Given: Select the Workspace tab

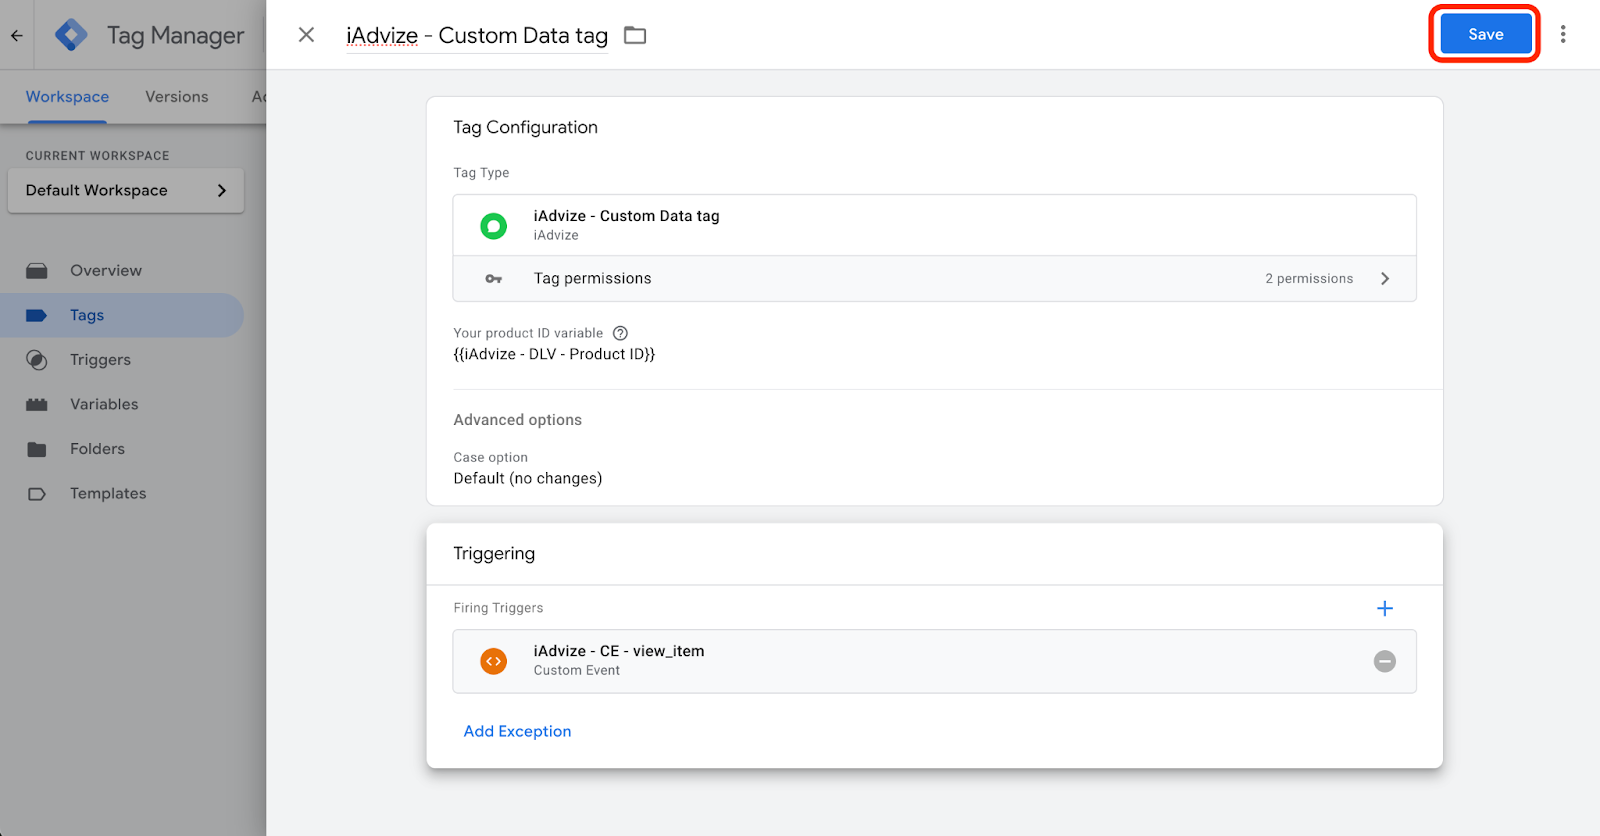Looking at the screenshot, I should [x=67, y=97].
